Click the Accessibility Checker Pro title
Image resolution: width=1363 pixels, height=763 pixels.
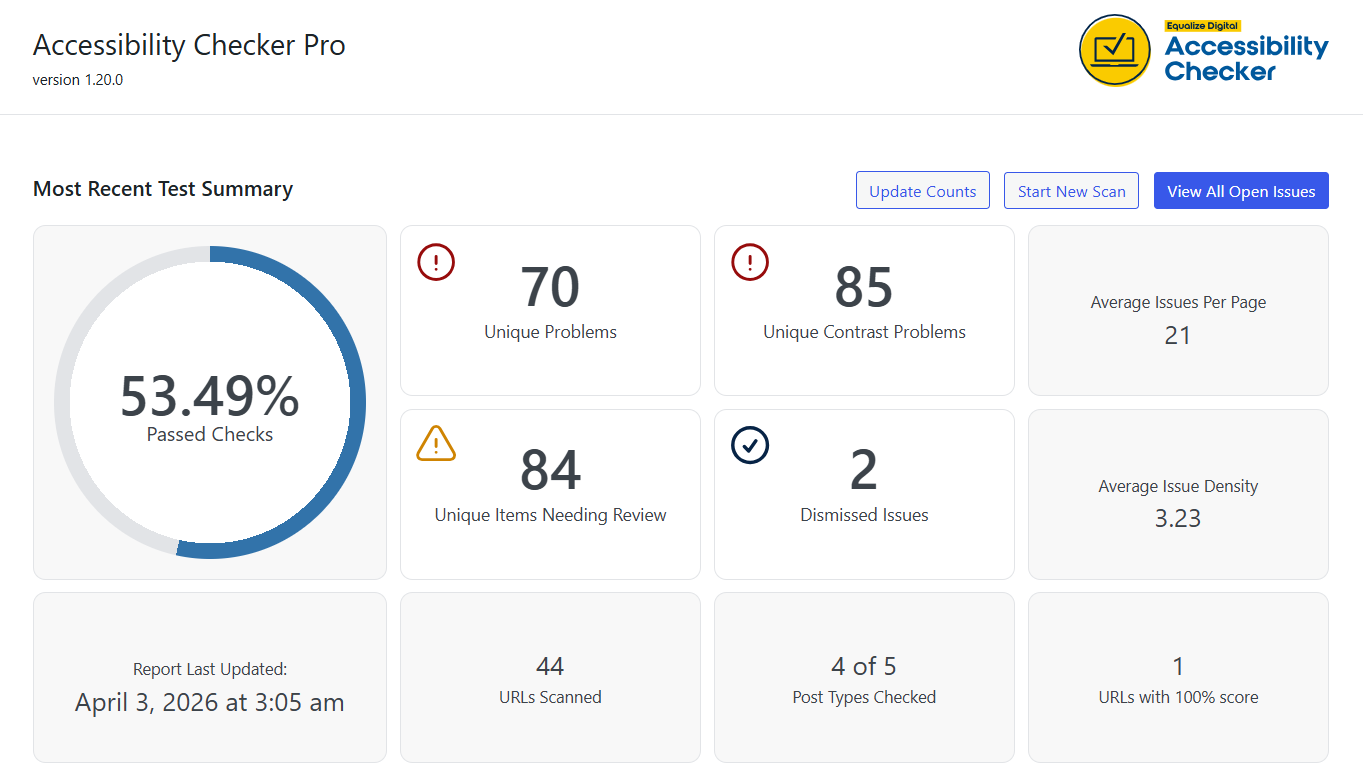[x=189, y=45]
